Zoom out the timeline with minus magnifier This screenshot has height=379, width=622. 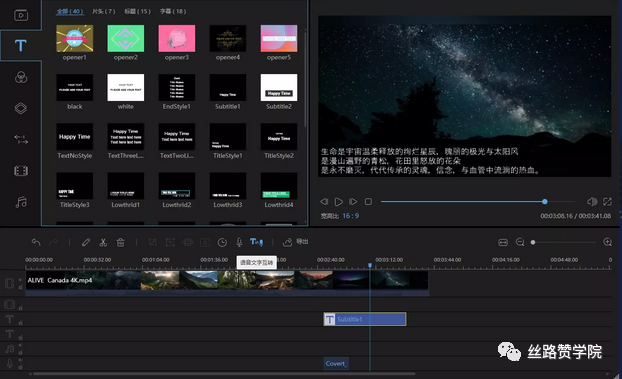[x=520, y=242]
